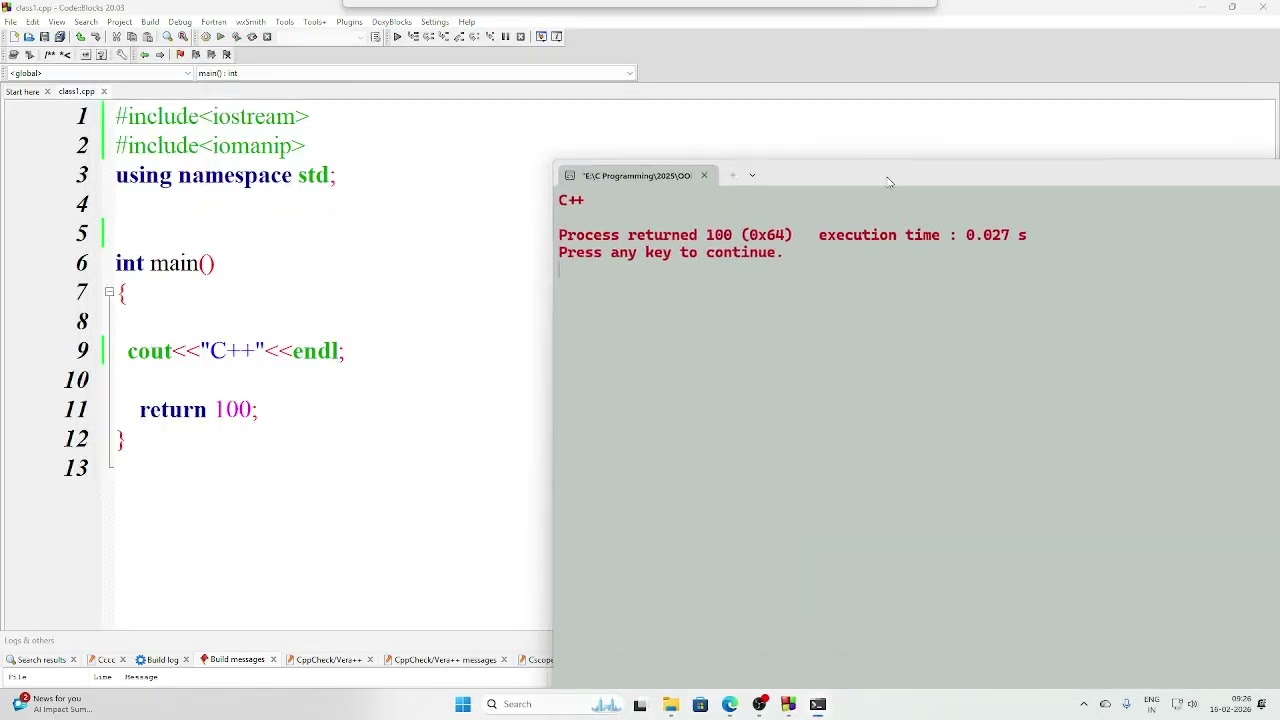Viewport: 1280px width, 720px height.
Task: Click the Abort build icon
Action: pyautogui.click(x=267, y=37)
